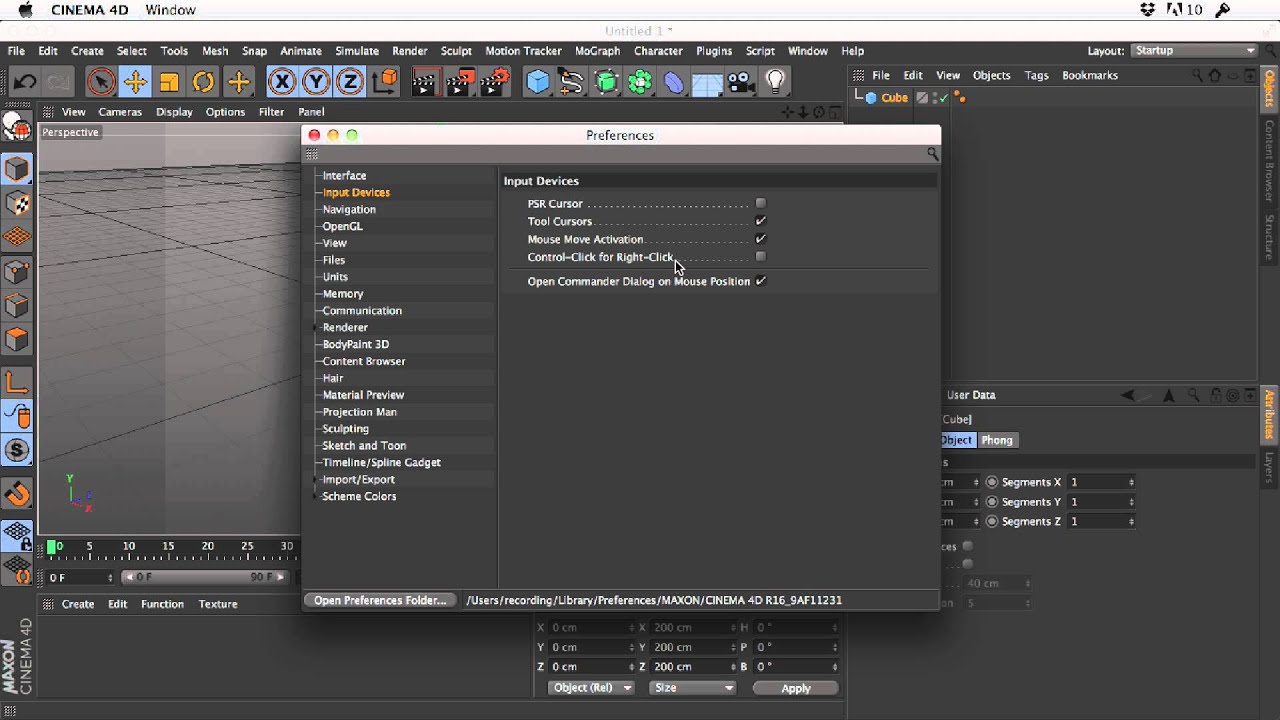Image resolution: width=1280 pixels, height=720 pixels.
Task: Click the green generator cube icon
Action: click(606, 82)
